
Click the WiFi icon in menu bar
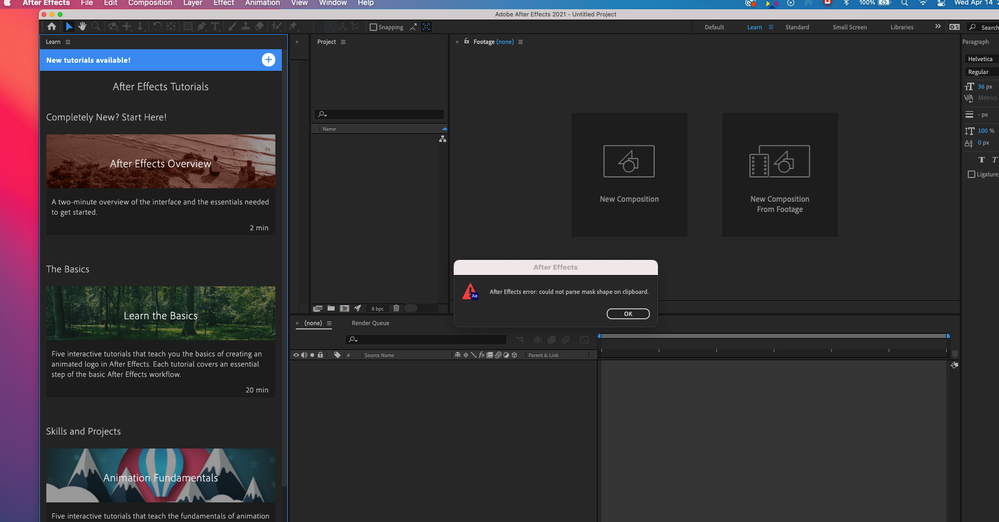(x=923, y=3)
